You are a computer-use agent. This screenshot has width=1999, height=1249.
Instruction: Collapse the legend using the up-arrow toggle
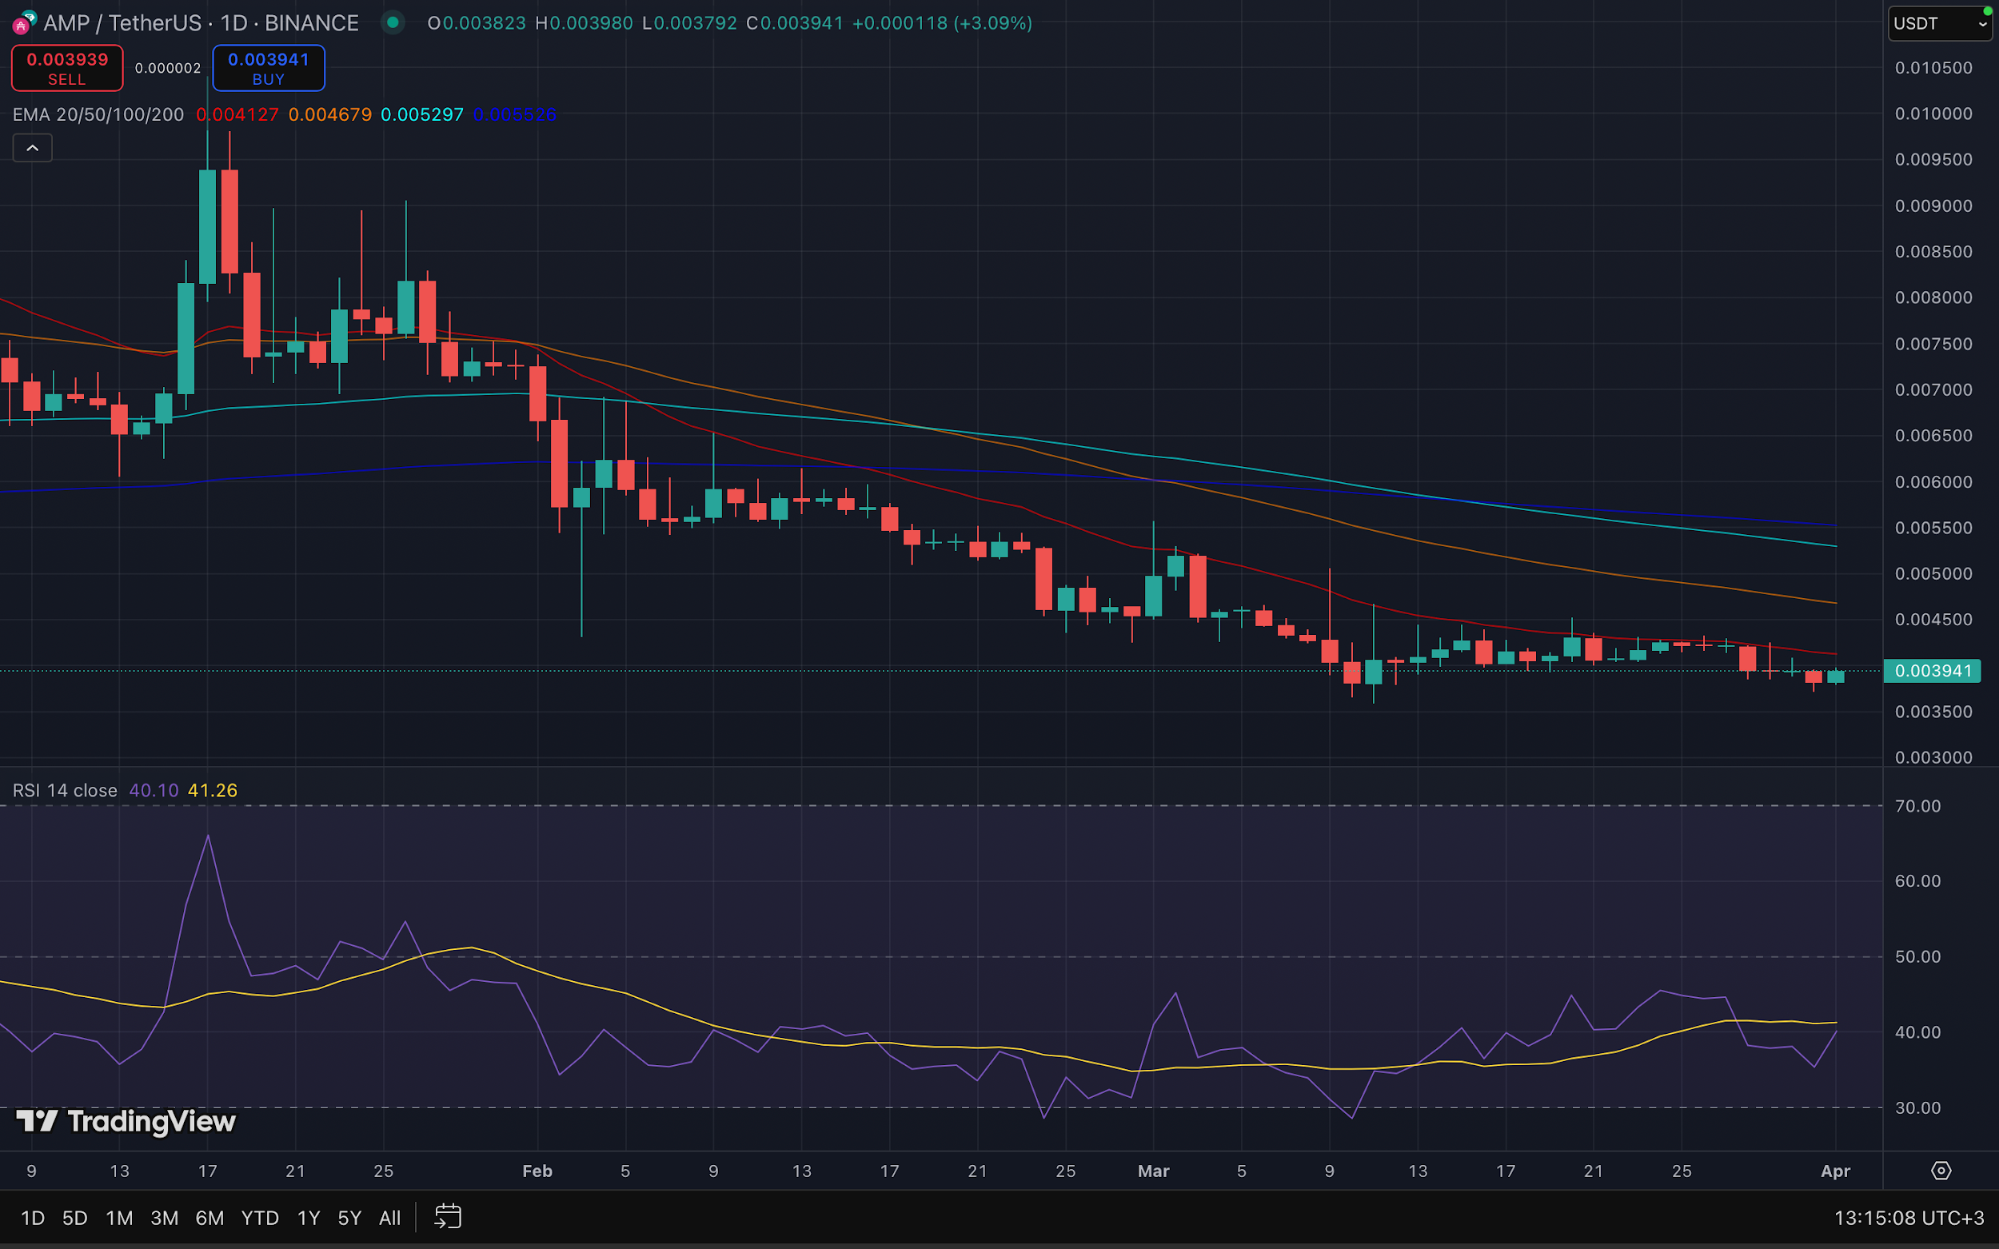pyautogui.click(x=32, y=147)
